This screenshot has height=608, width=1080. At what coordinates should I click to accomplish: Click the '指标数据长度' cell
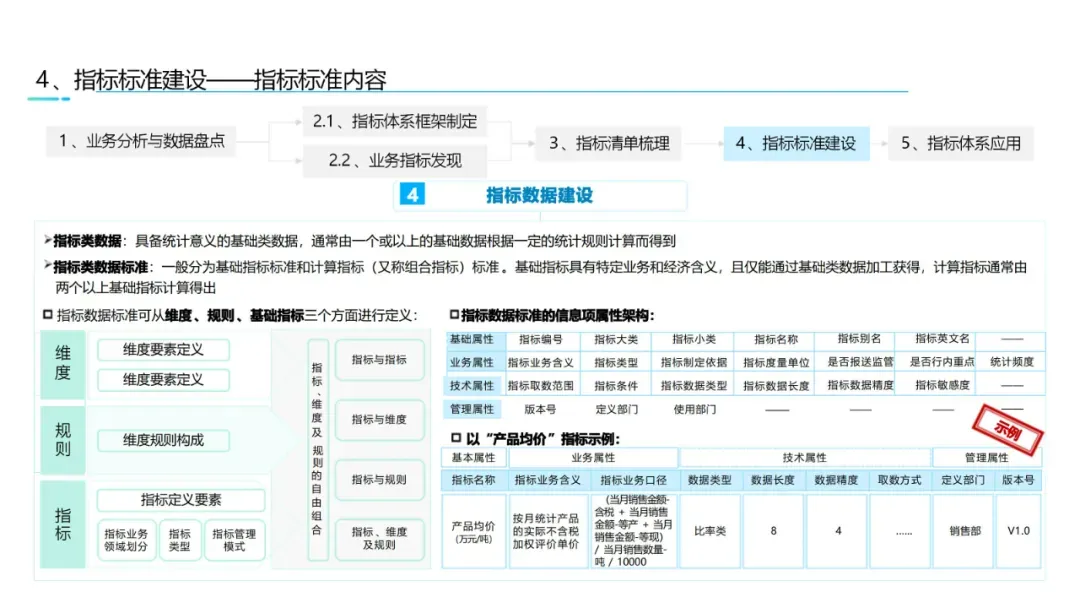pyautogui.click(x=776, y=386)
